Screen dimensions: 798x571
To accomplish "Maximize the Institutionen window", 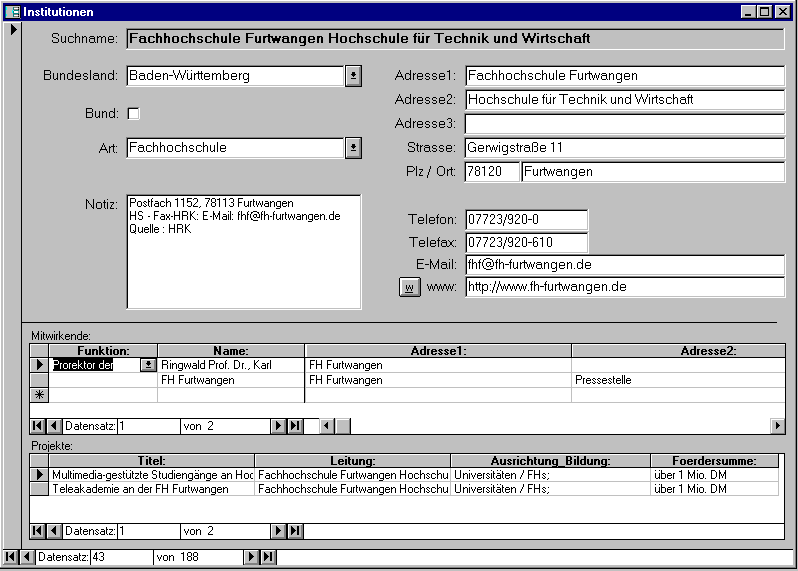I will tap(764, 12).
